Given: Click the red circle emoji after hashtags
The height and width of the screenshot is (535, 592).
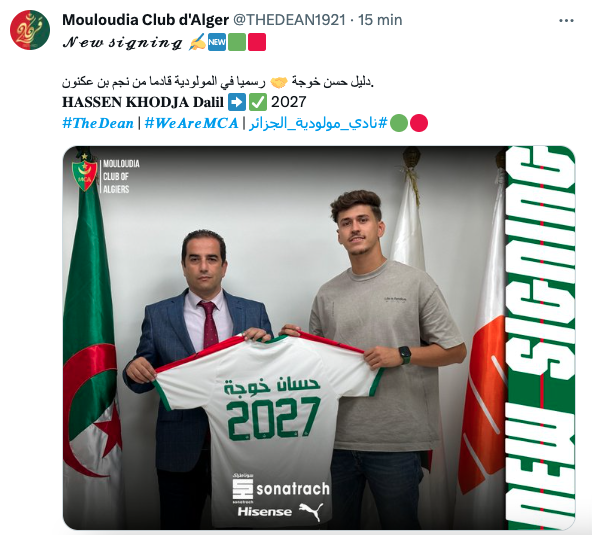Looking at the screenshot, I should pyautogui.click(x=419, y=123).
